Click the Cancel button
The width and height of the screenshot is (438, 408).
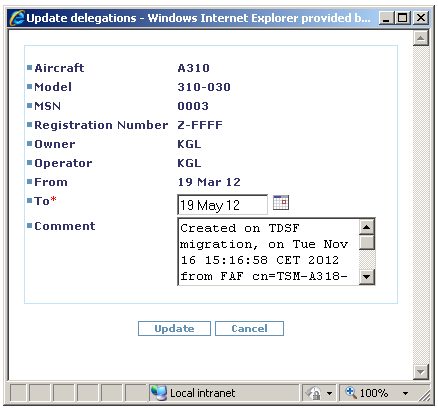tap(249, 328)
